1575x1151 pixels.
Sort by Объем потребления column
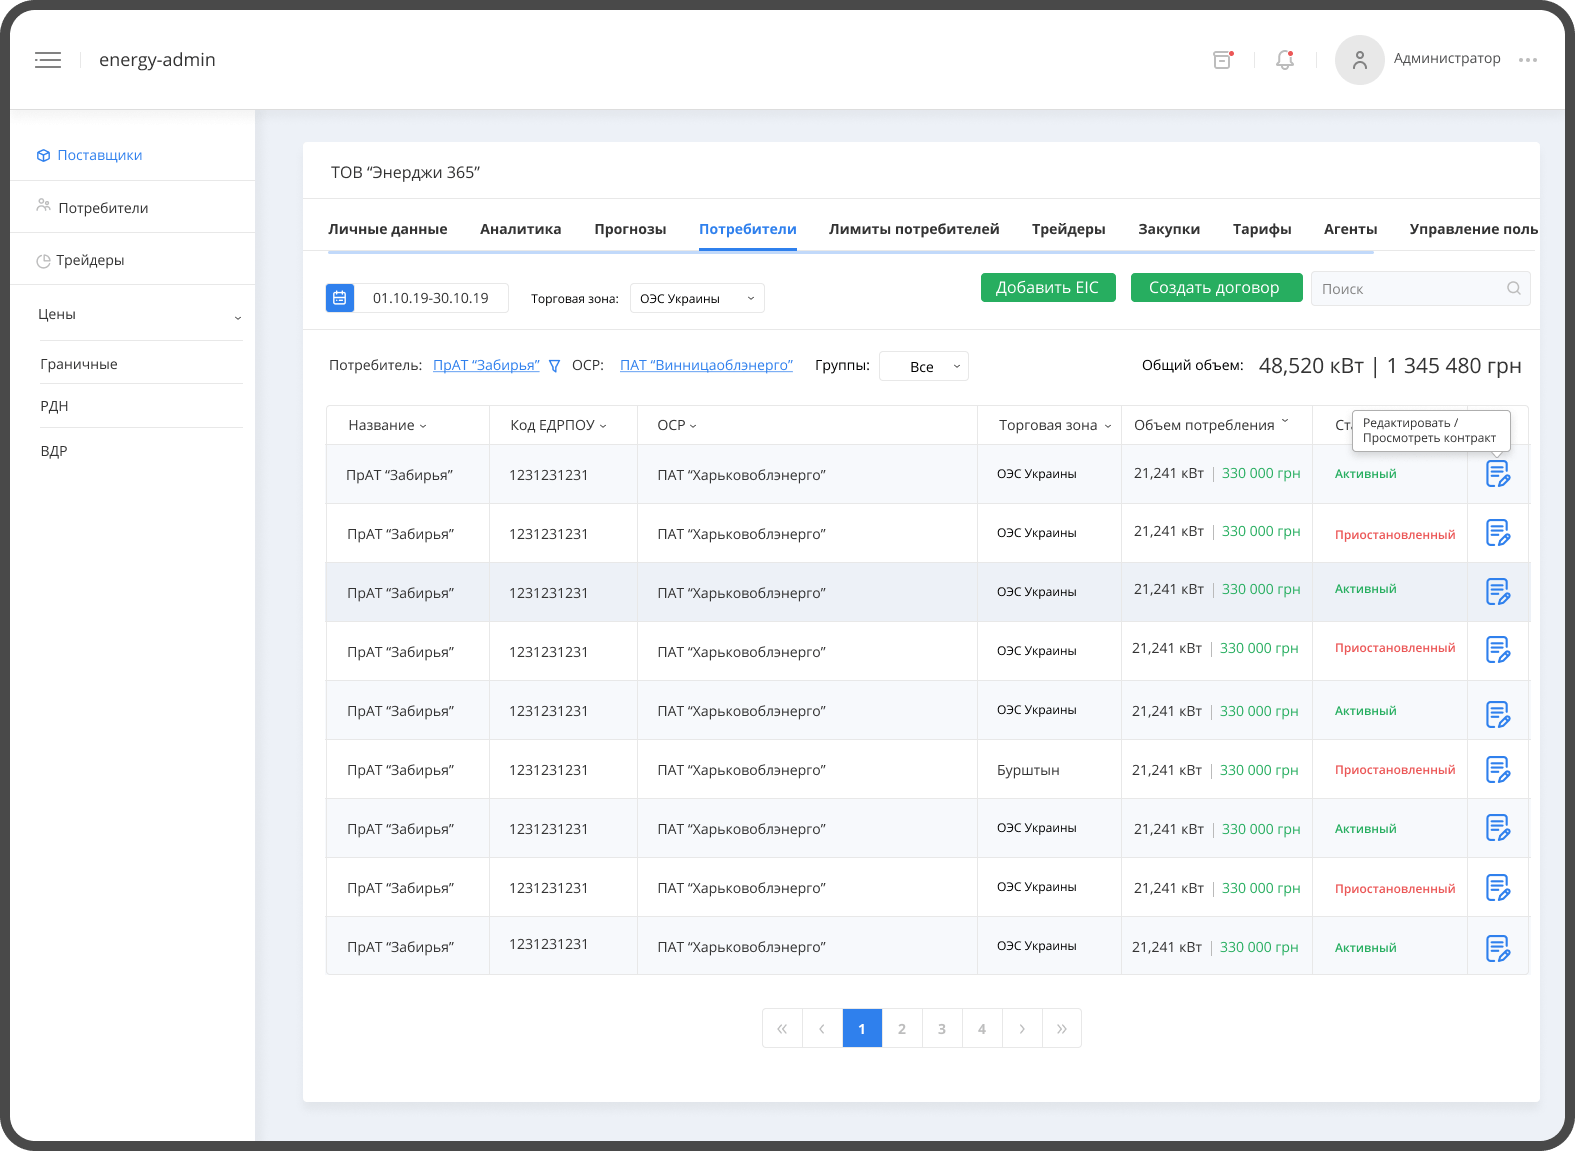click(x=1211, y=425)
